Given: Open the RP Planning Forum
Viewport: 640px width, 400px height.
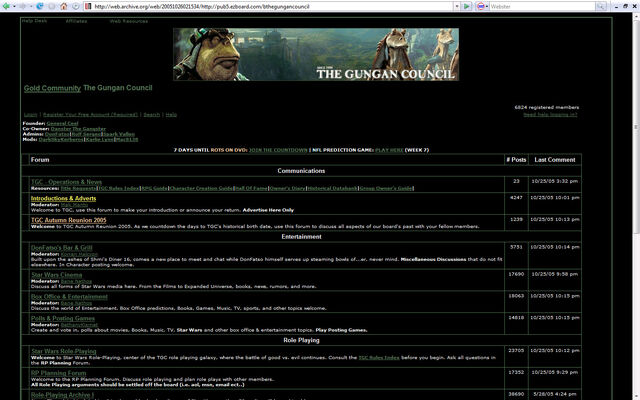Looking at the screenshot, I should (58, 373).
